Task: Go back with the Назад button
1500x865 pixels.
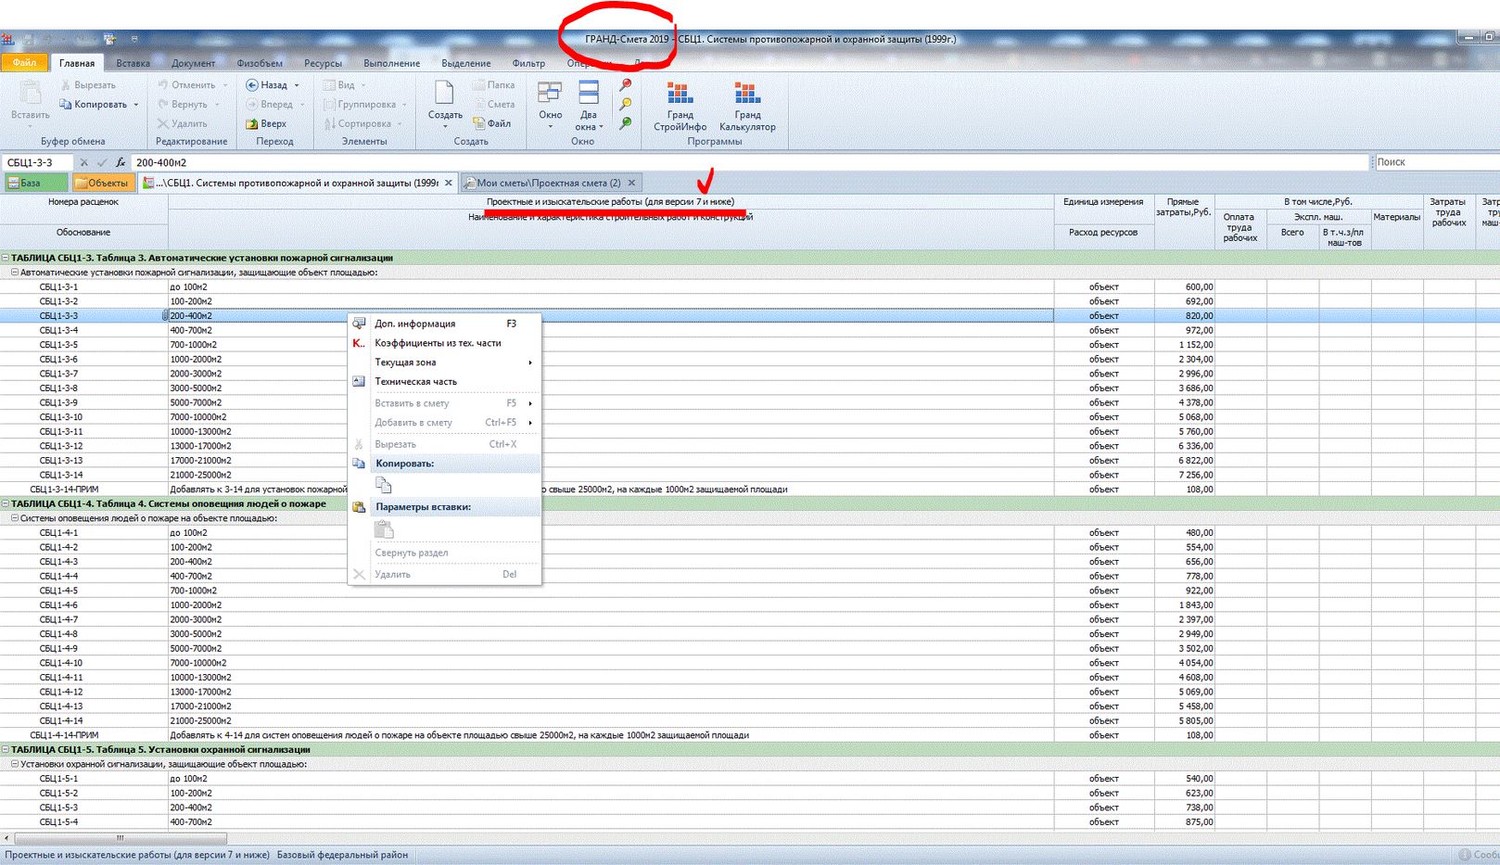Action: point(267,85)
